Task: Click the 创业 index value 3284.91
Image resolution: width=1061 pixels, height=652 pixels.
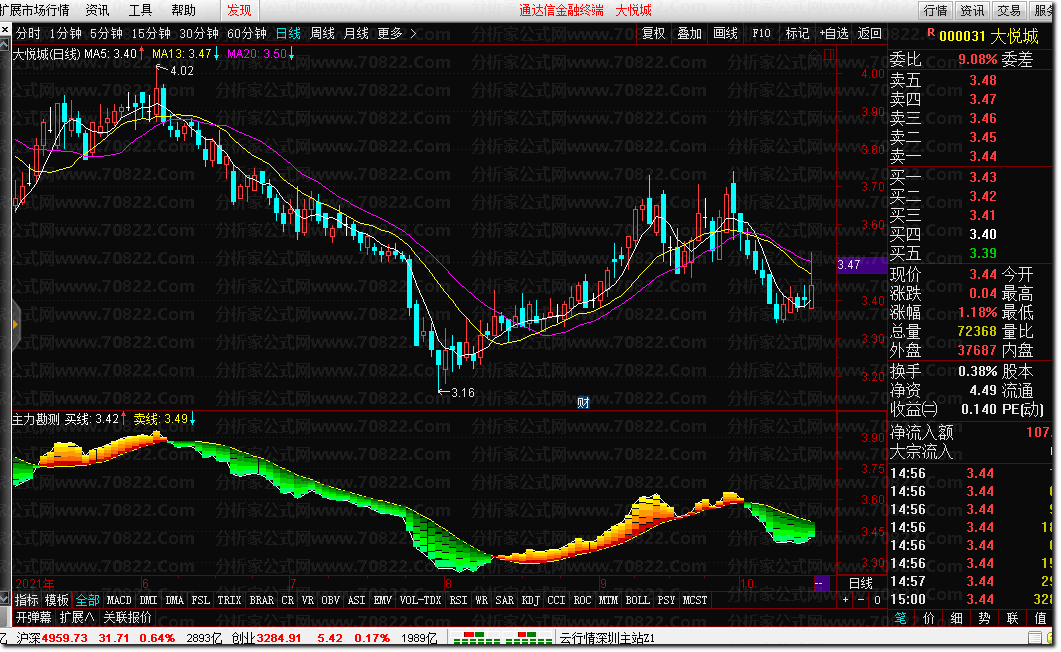Action: 279,638
